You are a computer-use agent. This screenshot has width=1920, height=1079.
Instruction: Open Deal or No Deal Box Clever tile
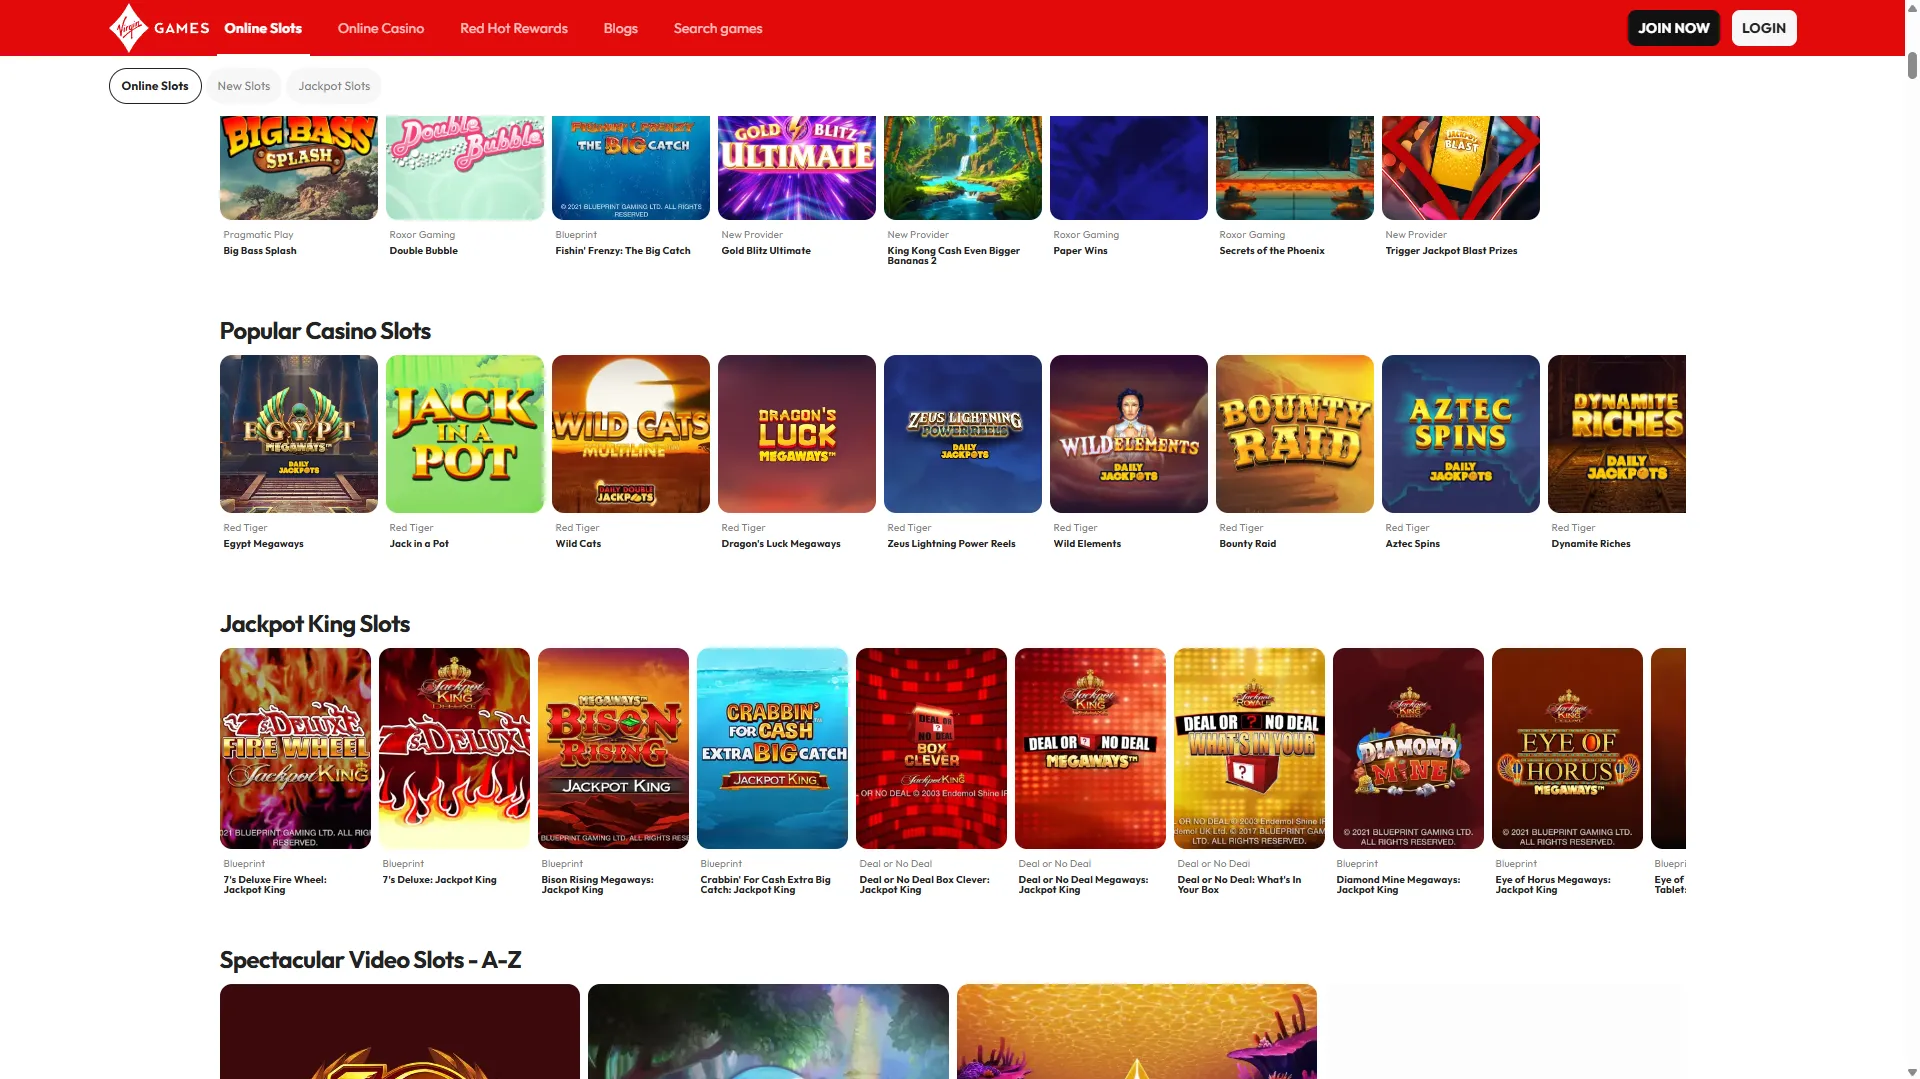[x=931, y=748]
